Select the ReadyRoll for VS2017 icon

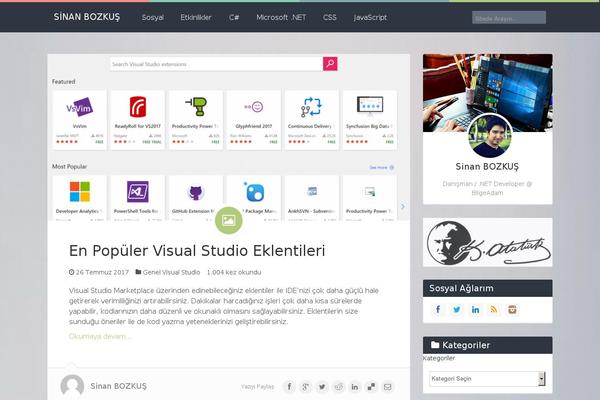pos(138,107)
